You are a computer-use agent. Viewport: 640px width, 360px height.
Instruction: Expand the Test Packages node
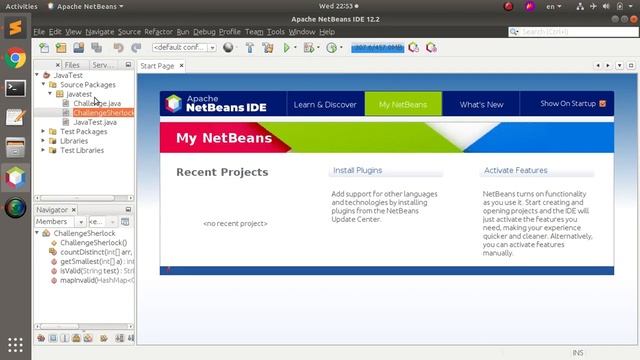click(x=44, y=131)
